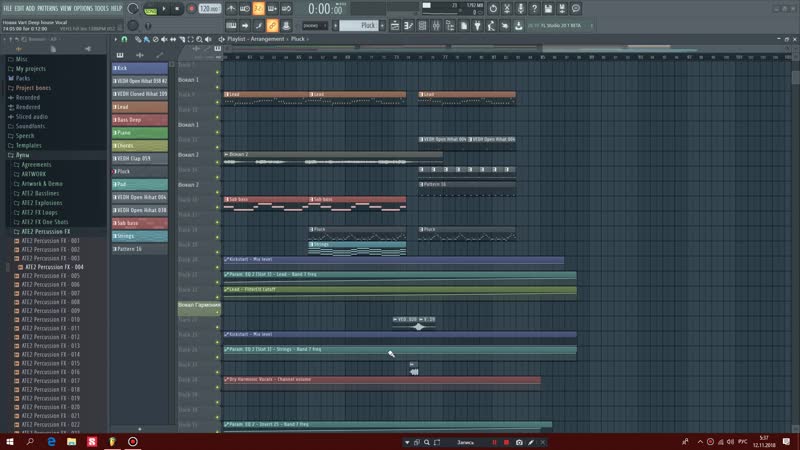Open the HELP menu

pos(116,8)
